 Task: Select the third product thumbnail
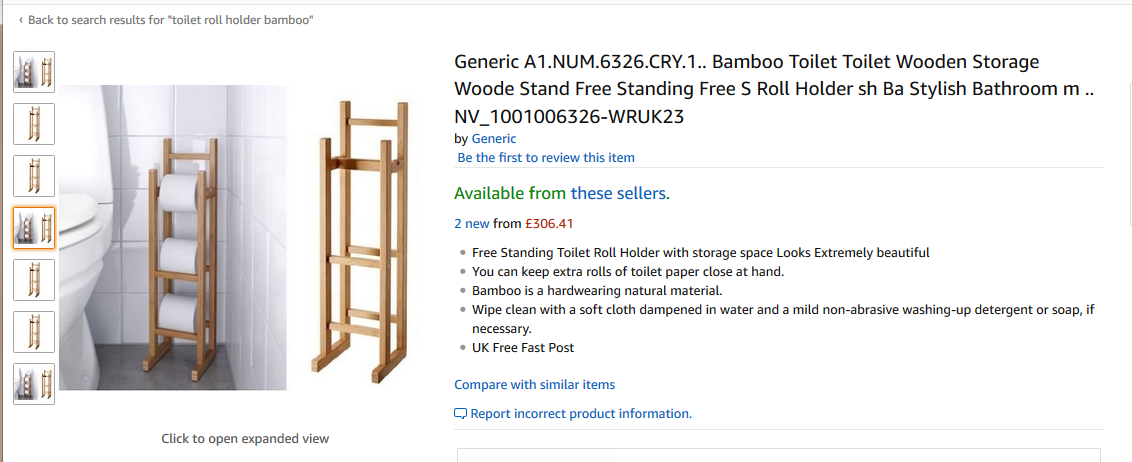(34, 176)
